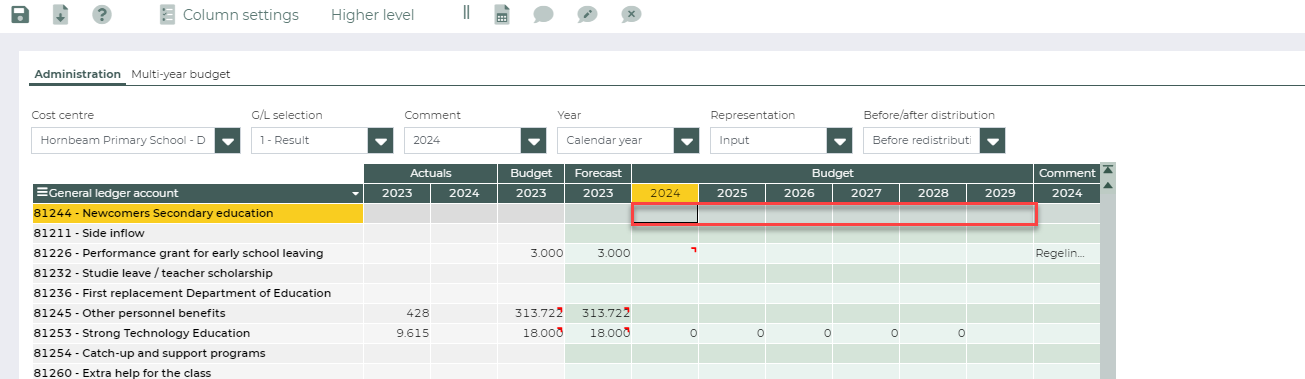
Task: Click the save disk icon
Action: pos(20,15)
